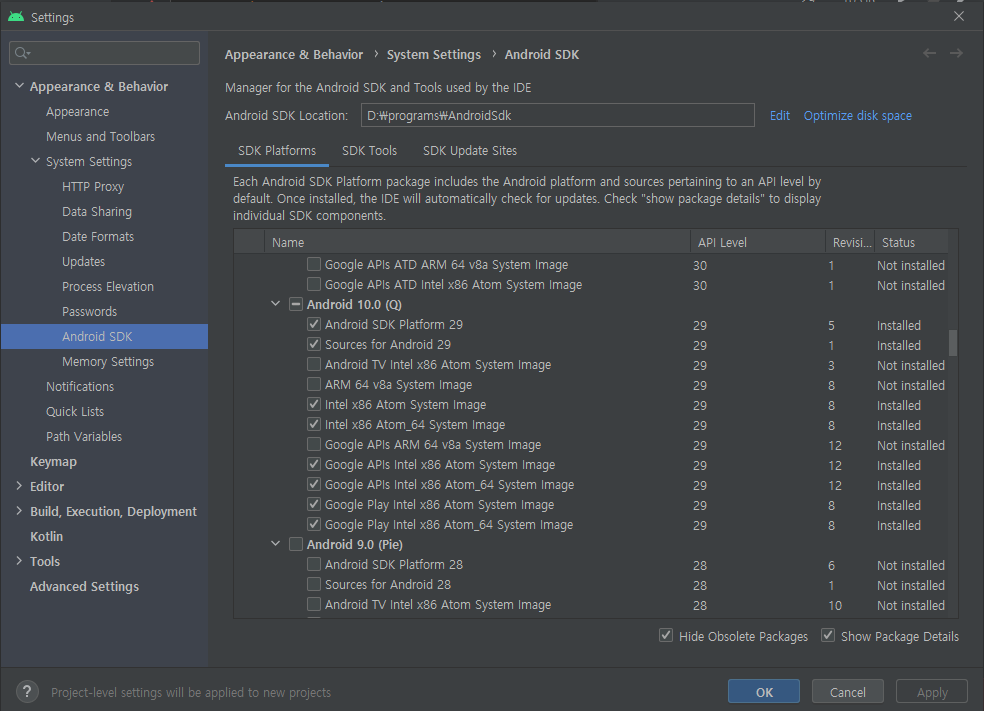Collapse System Settings subtree
Image resolution: width=984 pixels, height=711 pixels.
pos(36,161)
